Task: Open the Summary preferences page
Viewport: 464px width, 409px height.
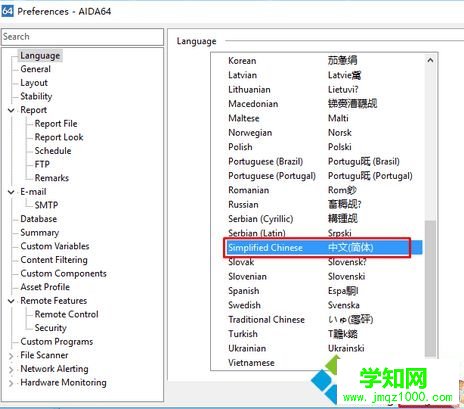Action: tap(39, 233)
